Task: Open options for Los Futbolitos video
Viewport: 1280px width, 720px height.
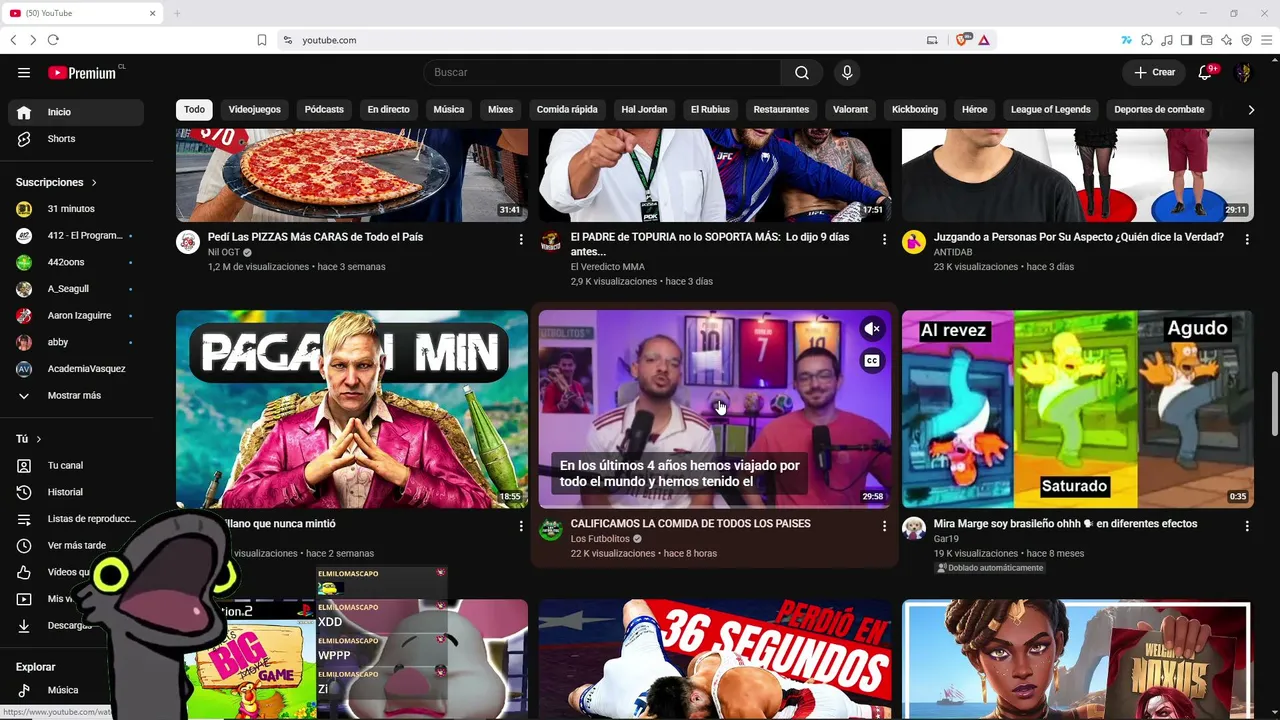Action: tap(884, 526)
